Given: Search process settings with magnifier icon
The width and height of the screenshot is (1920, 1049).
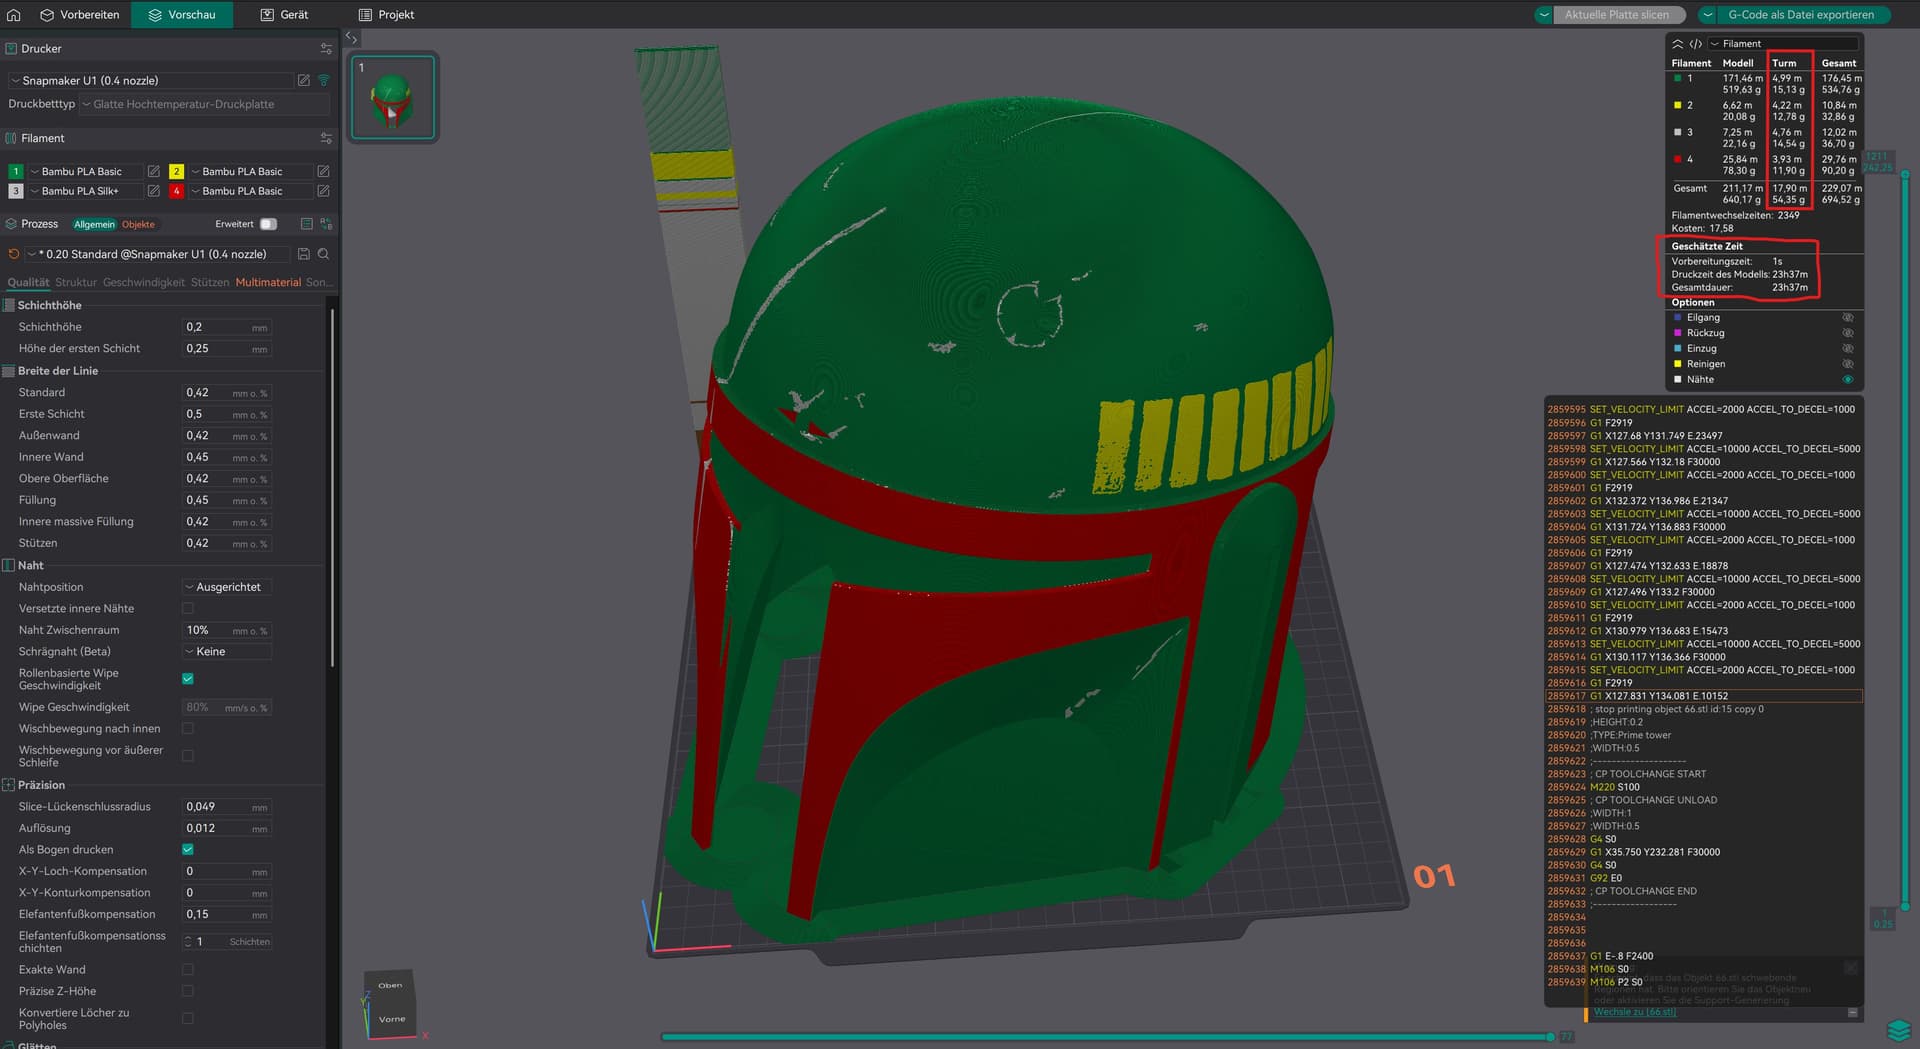Looking at the screenshot, I should tap(323, 254).
